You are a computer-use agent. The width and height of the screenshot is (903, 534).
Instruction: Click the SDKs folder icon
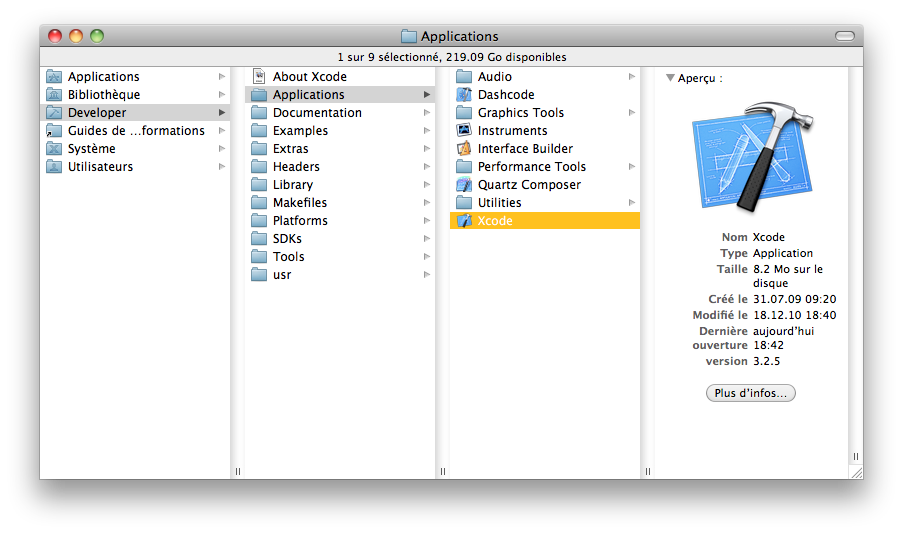tap(259, 238)
